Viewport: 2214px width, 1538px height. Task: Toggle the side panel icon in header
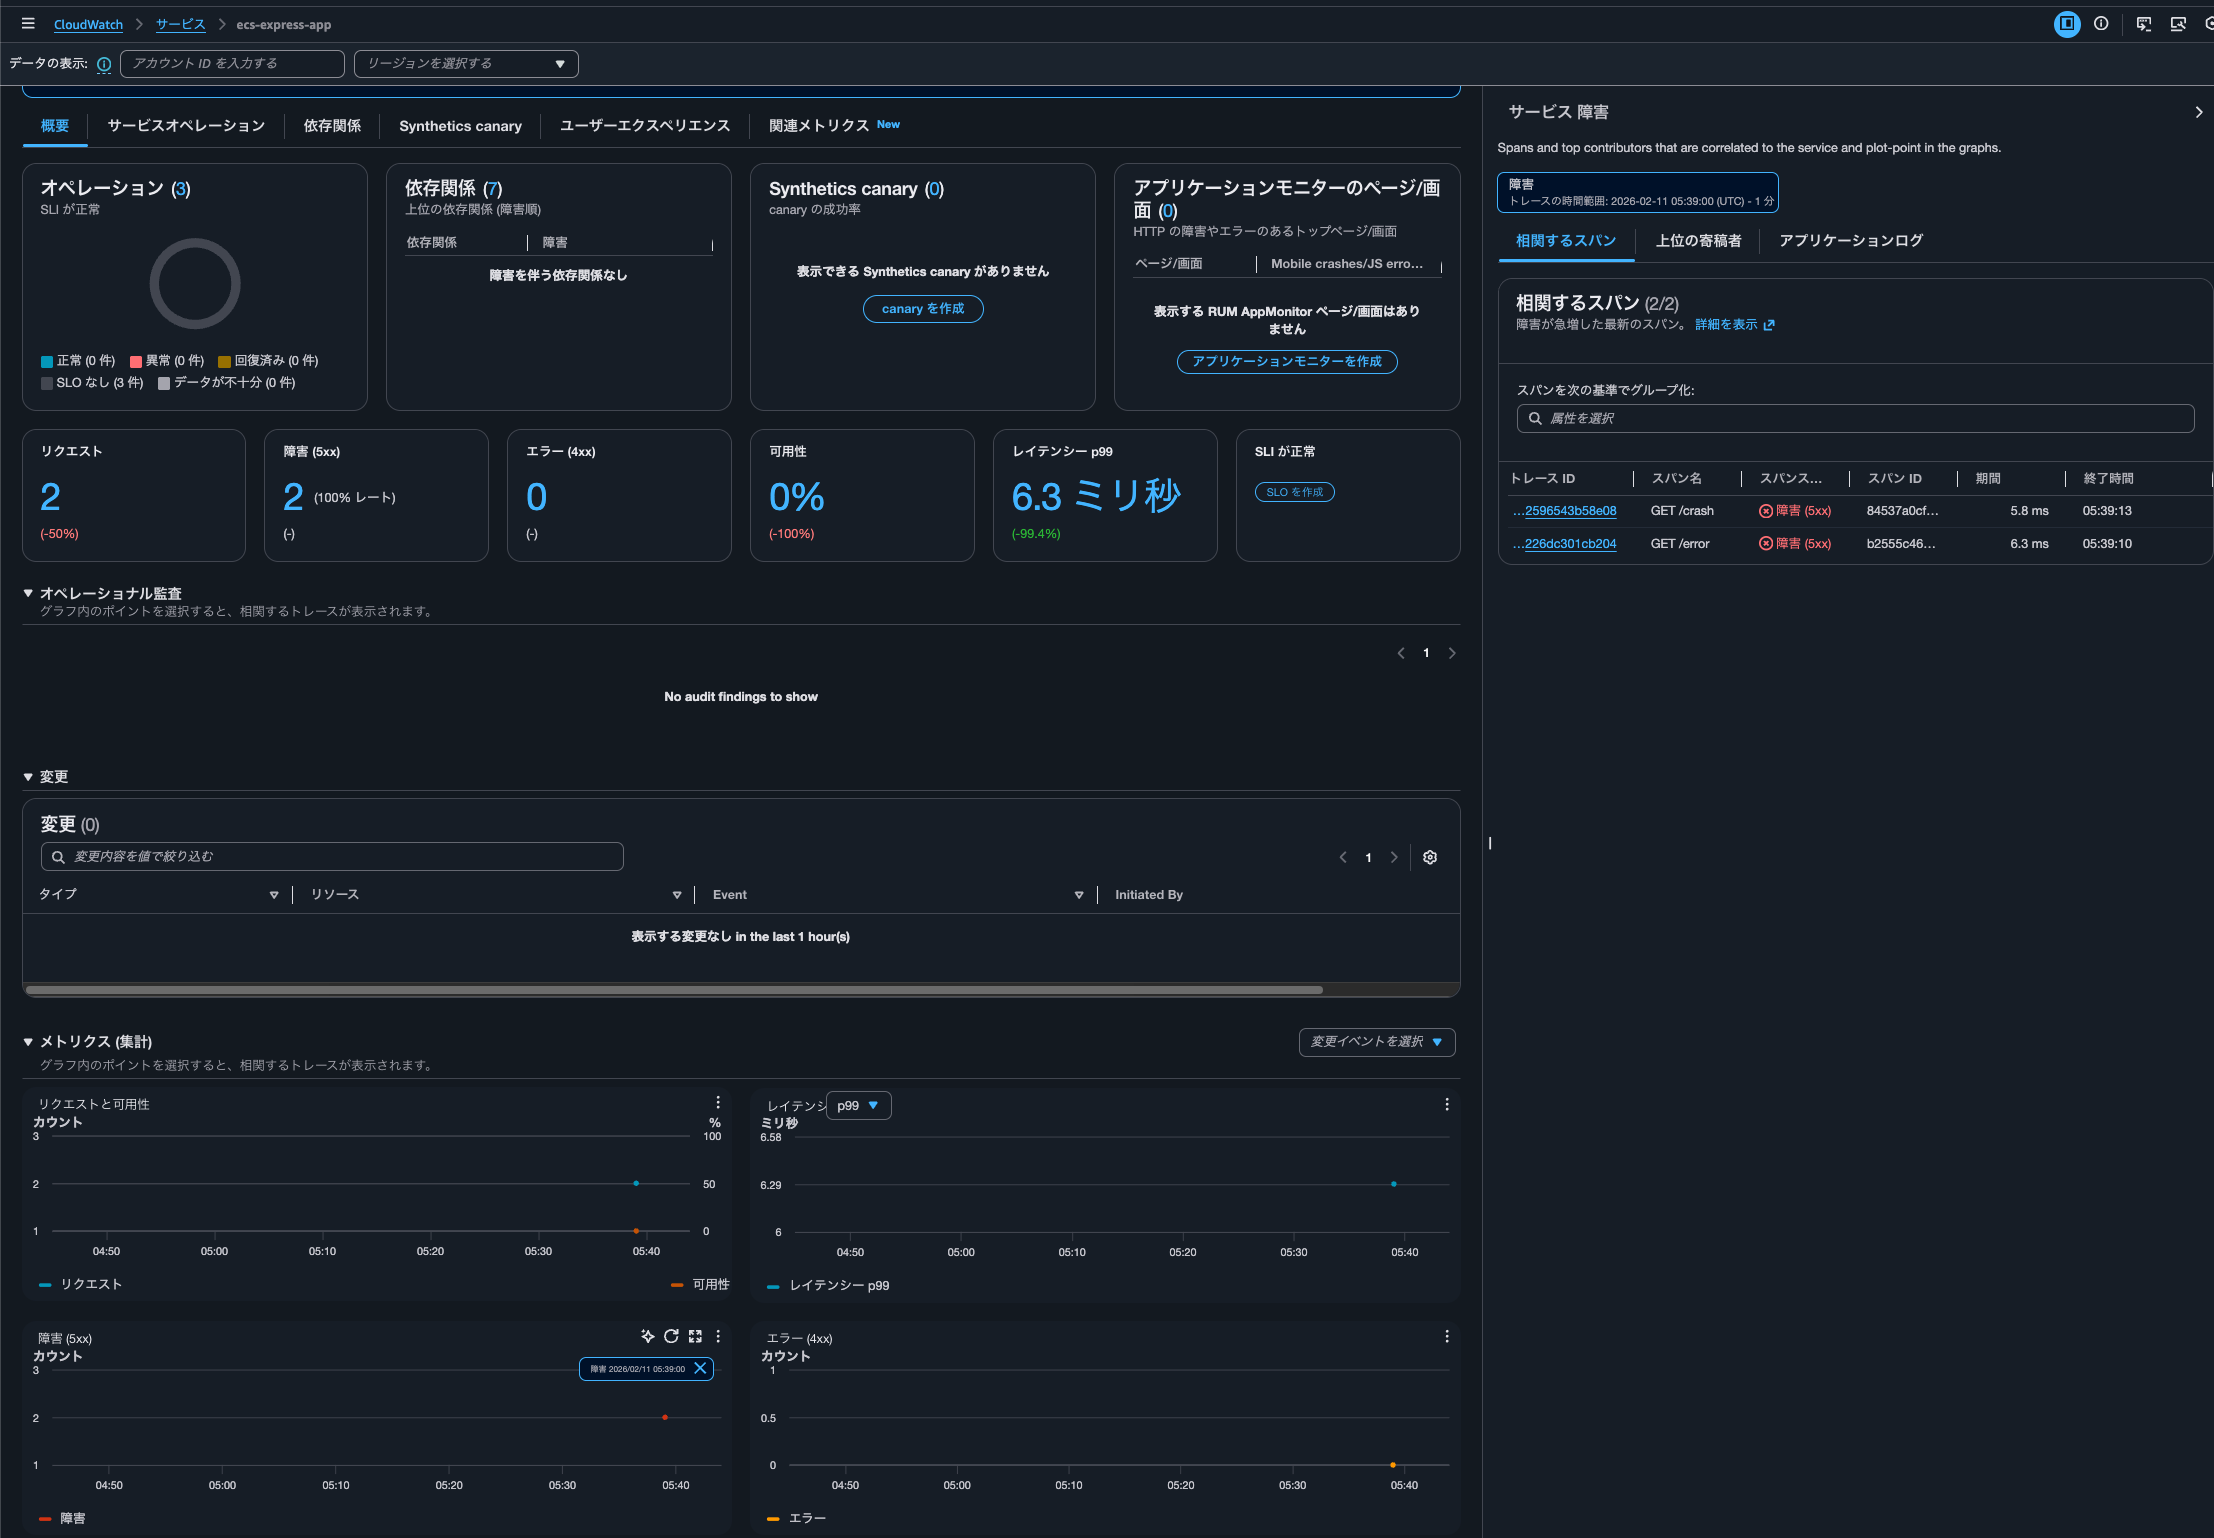pos(2066,24)
